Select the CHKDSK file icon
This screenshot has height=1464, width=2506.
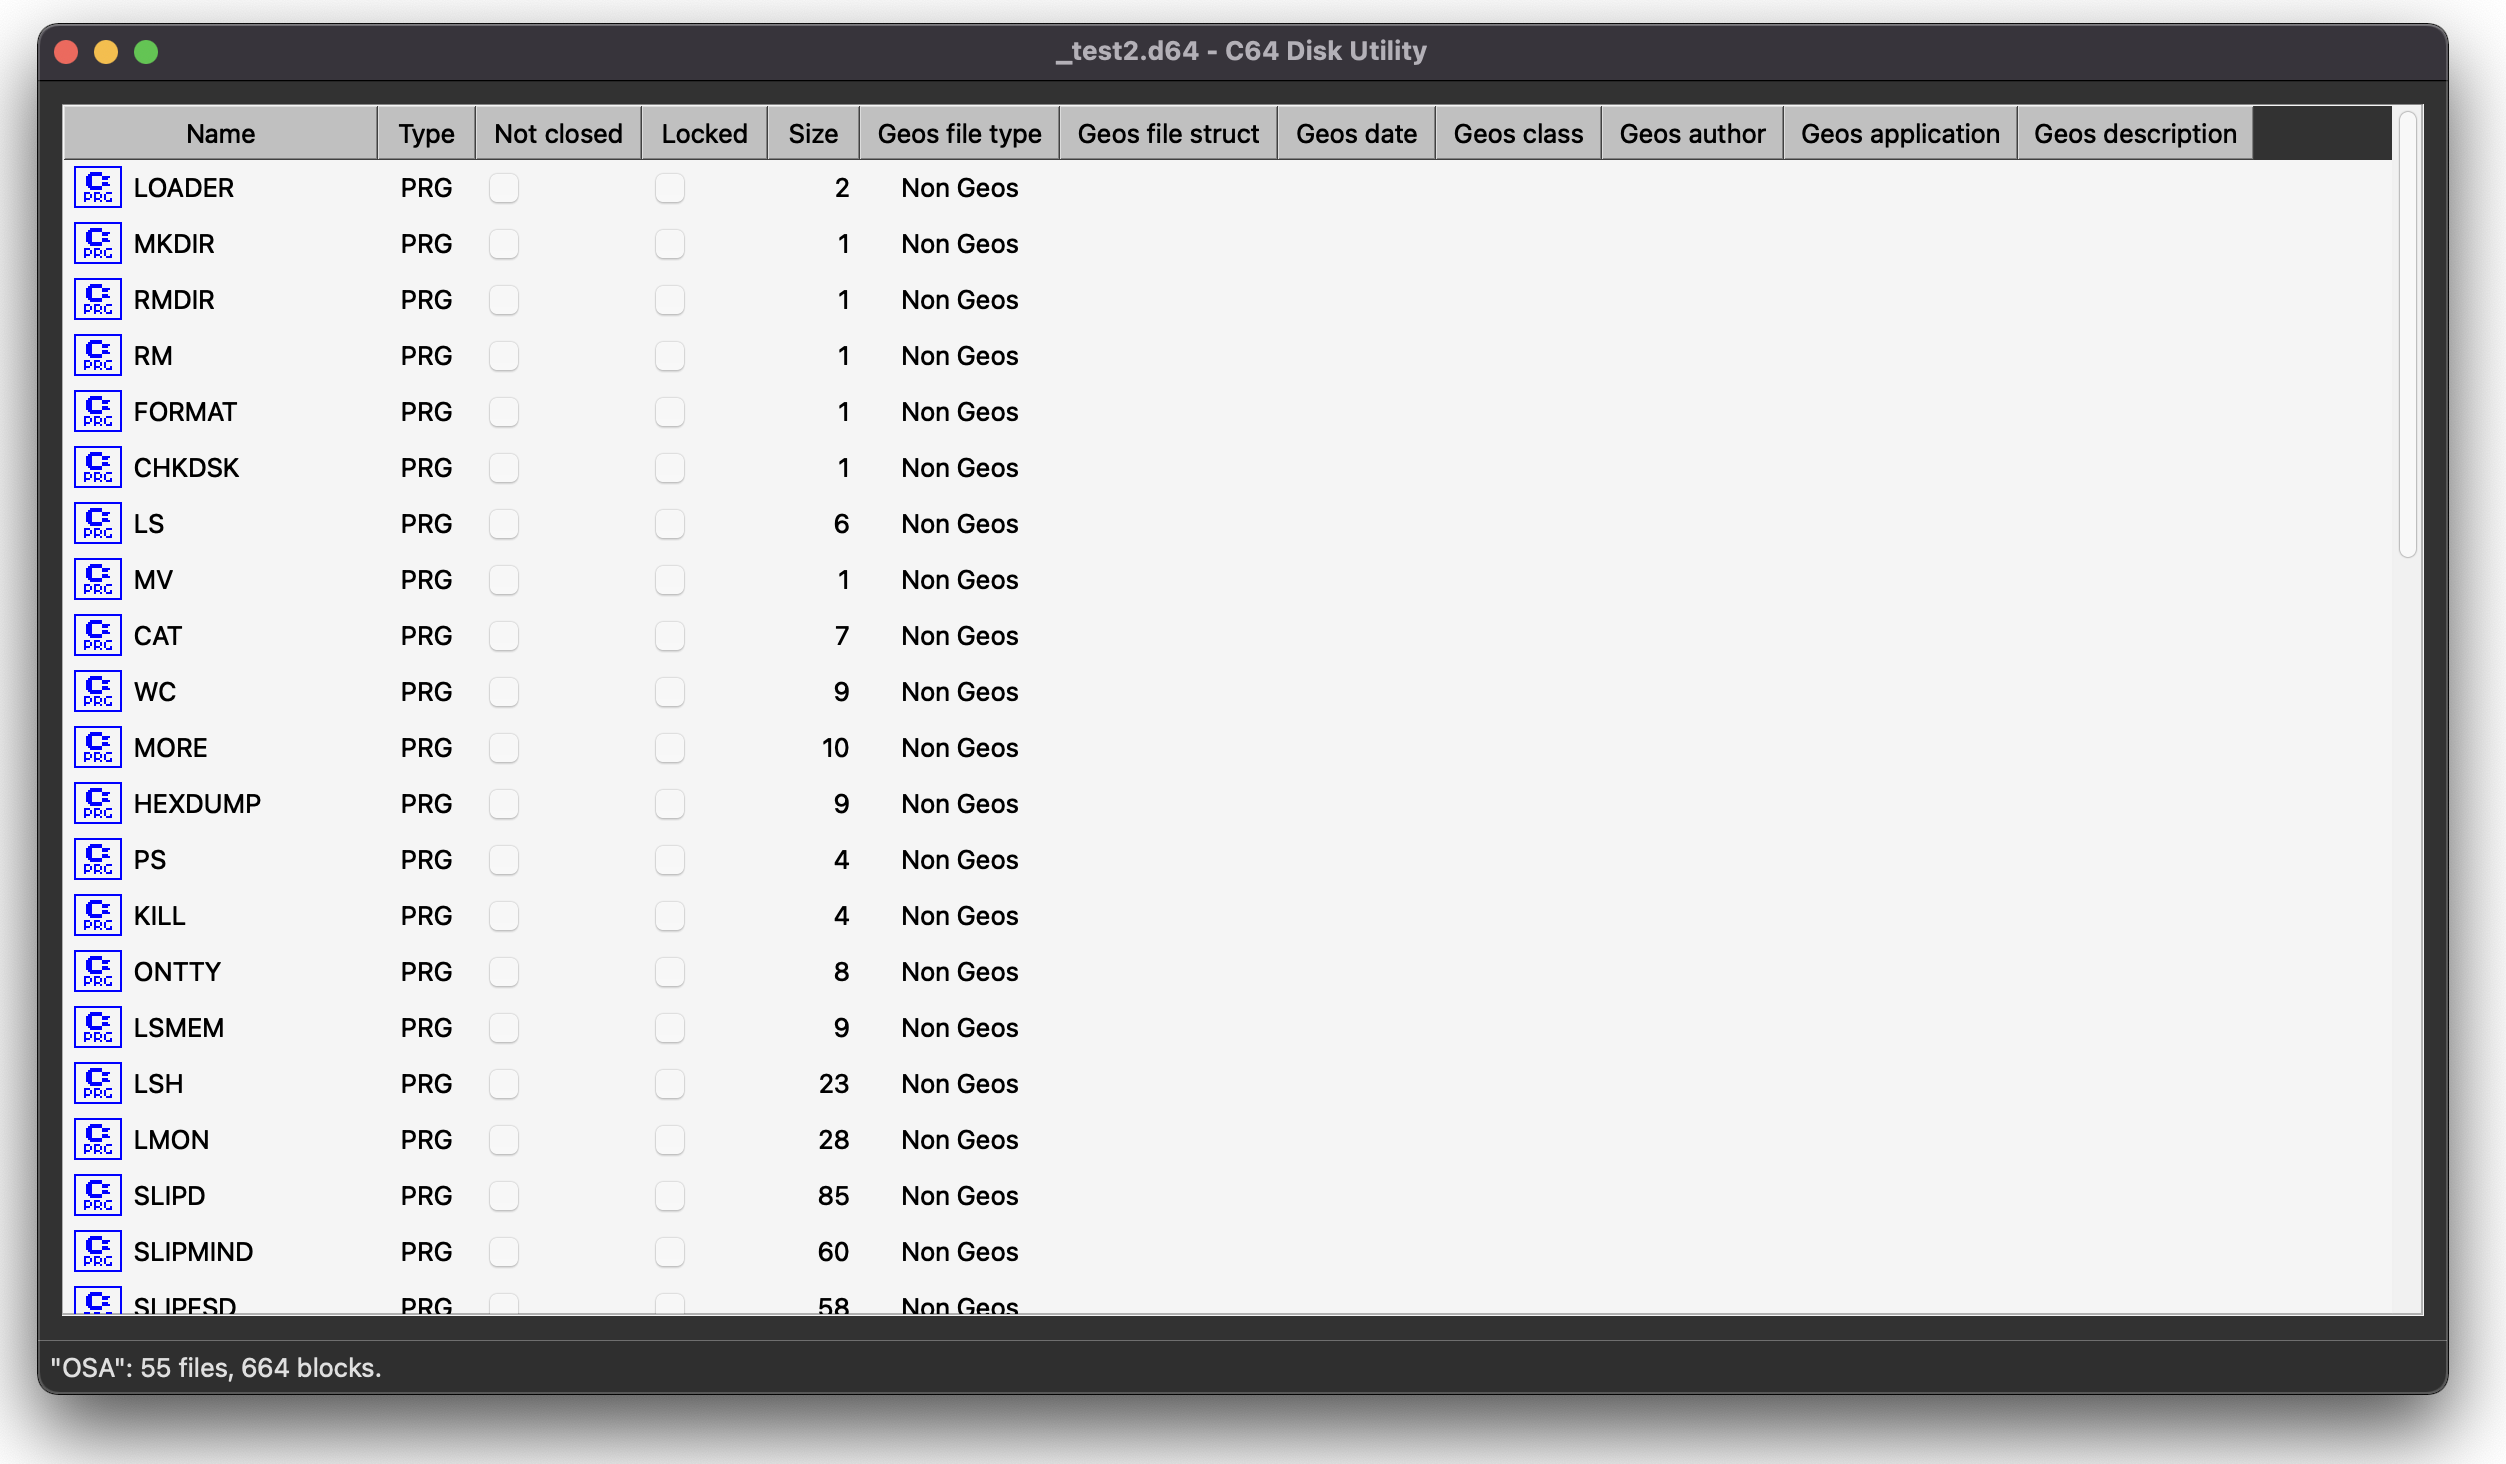pos(98,468)
